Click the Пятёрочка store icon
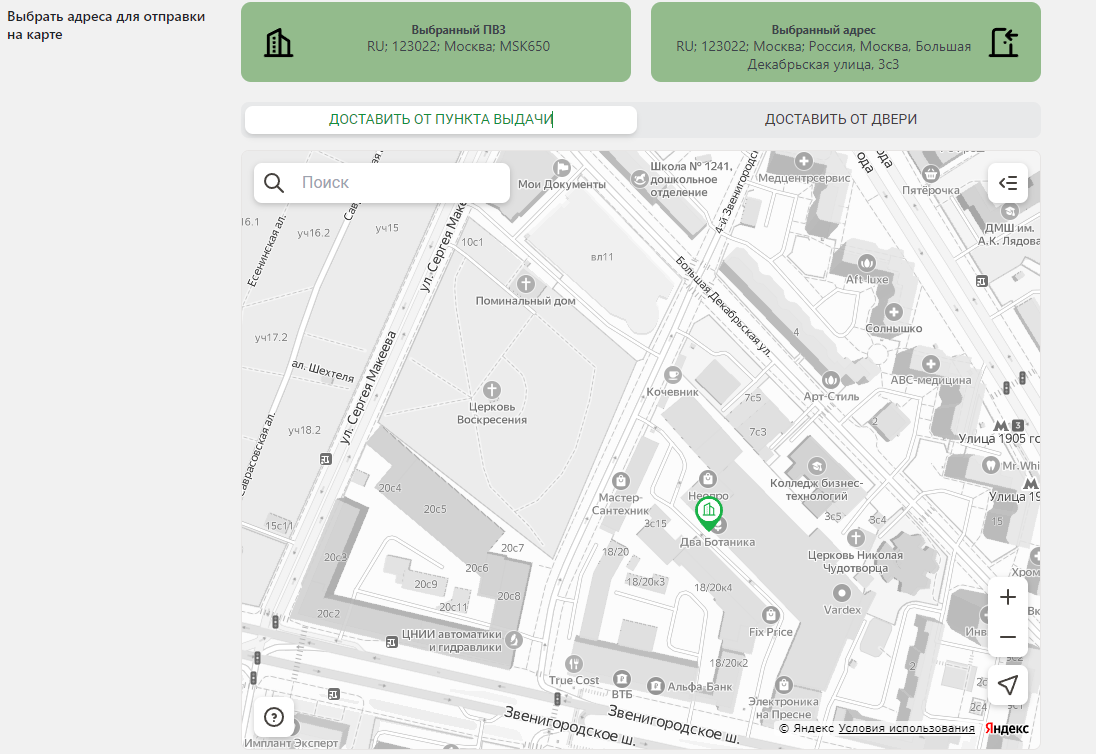This screenshot has height=754, width=1096. pos(930,173)
